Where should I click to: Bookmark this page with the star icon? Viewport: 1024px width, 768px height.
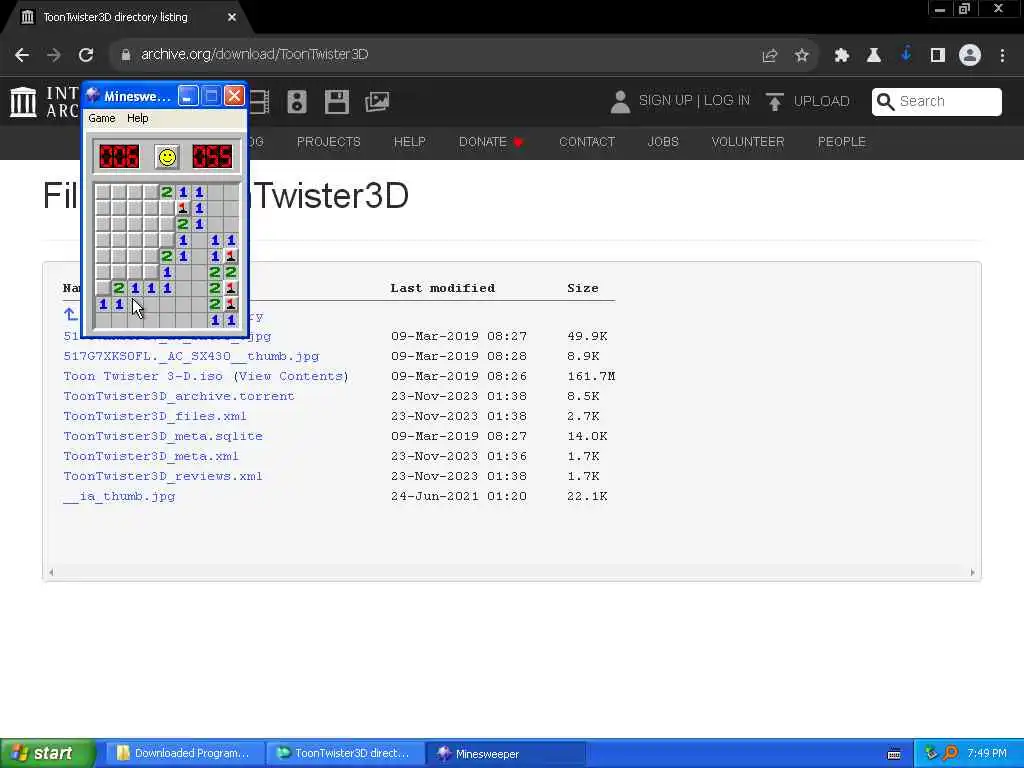tap(802, 56)
